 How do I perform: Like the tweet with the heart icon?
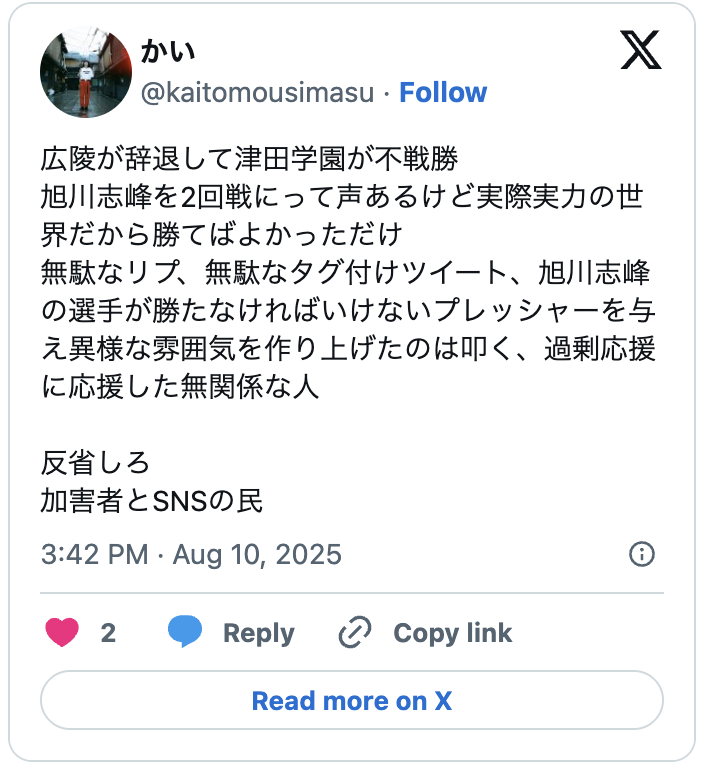click(x=62, y=632)
